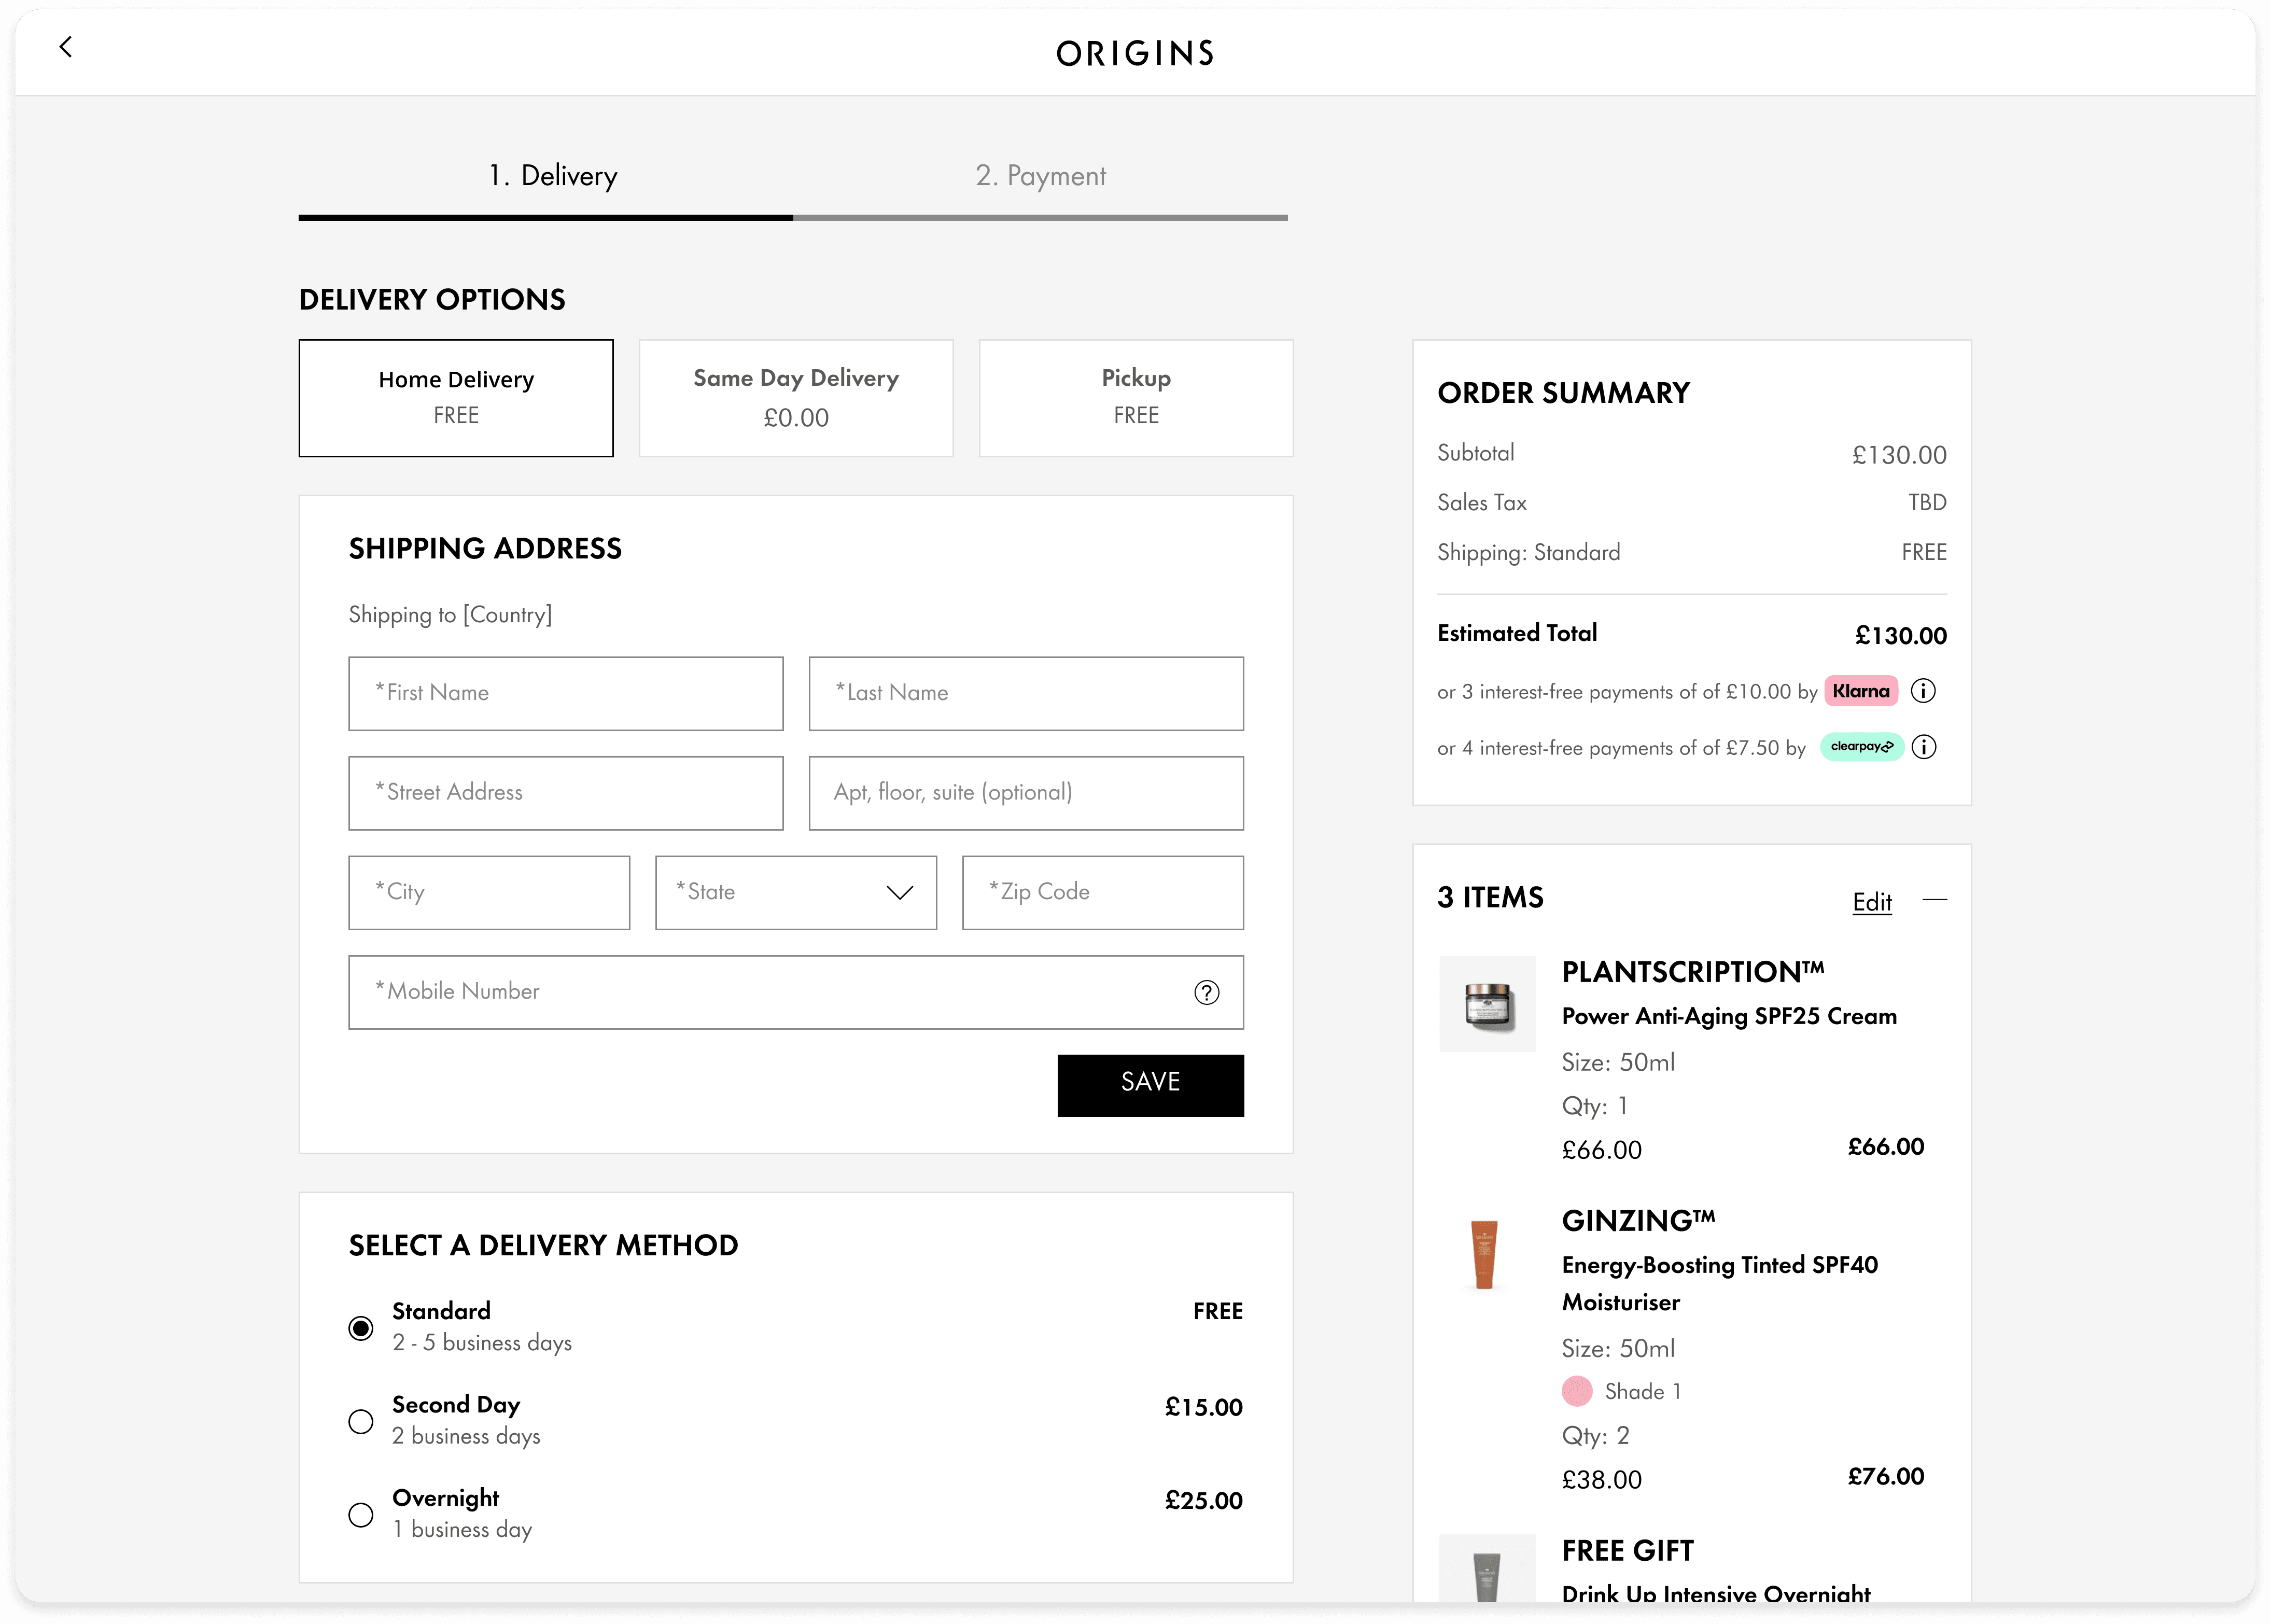Open the State dropdown
The image size is (2271, 1624).
click(x=796, y=892)
